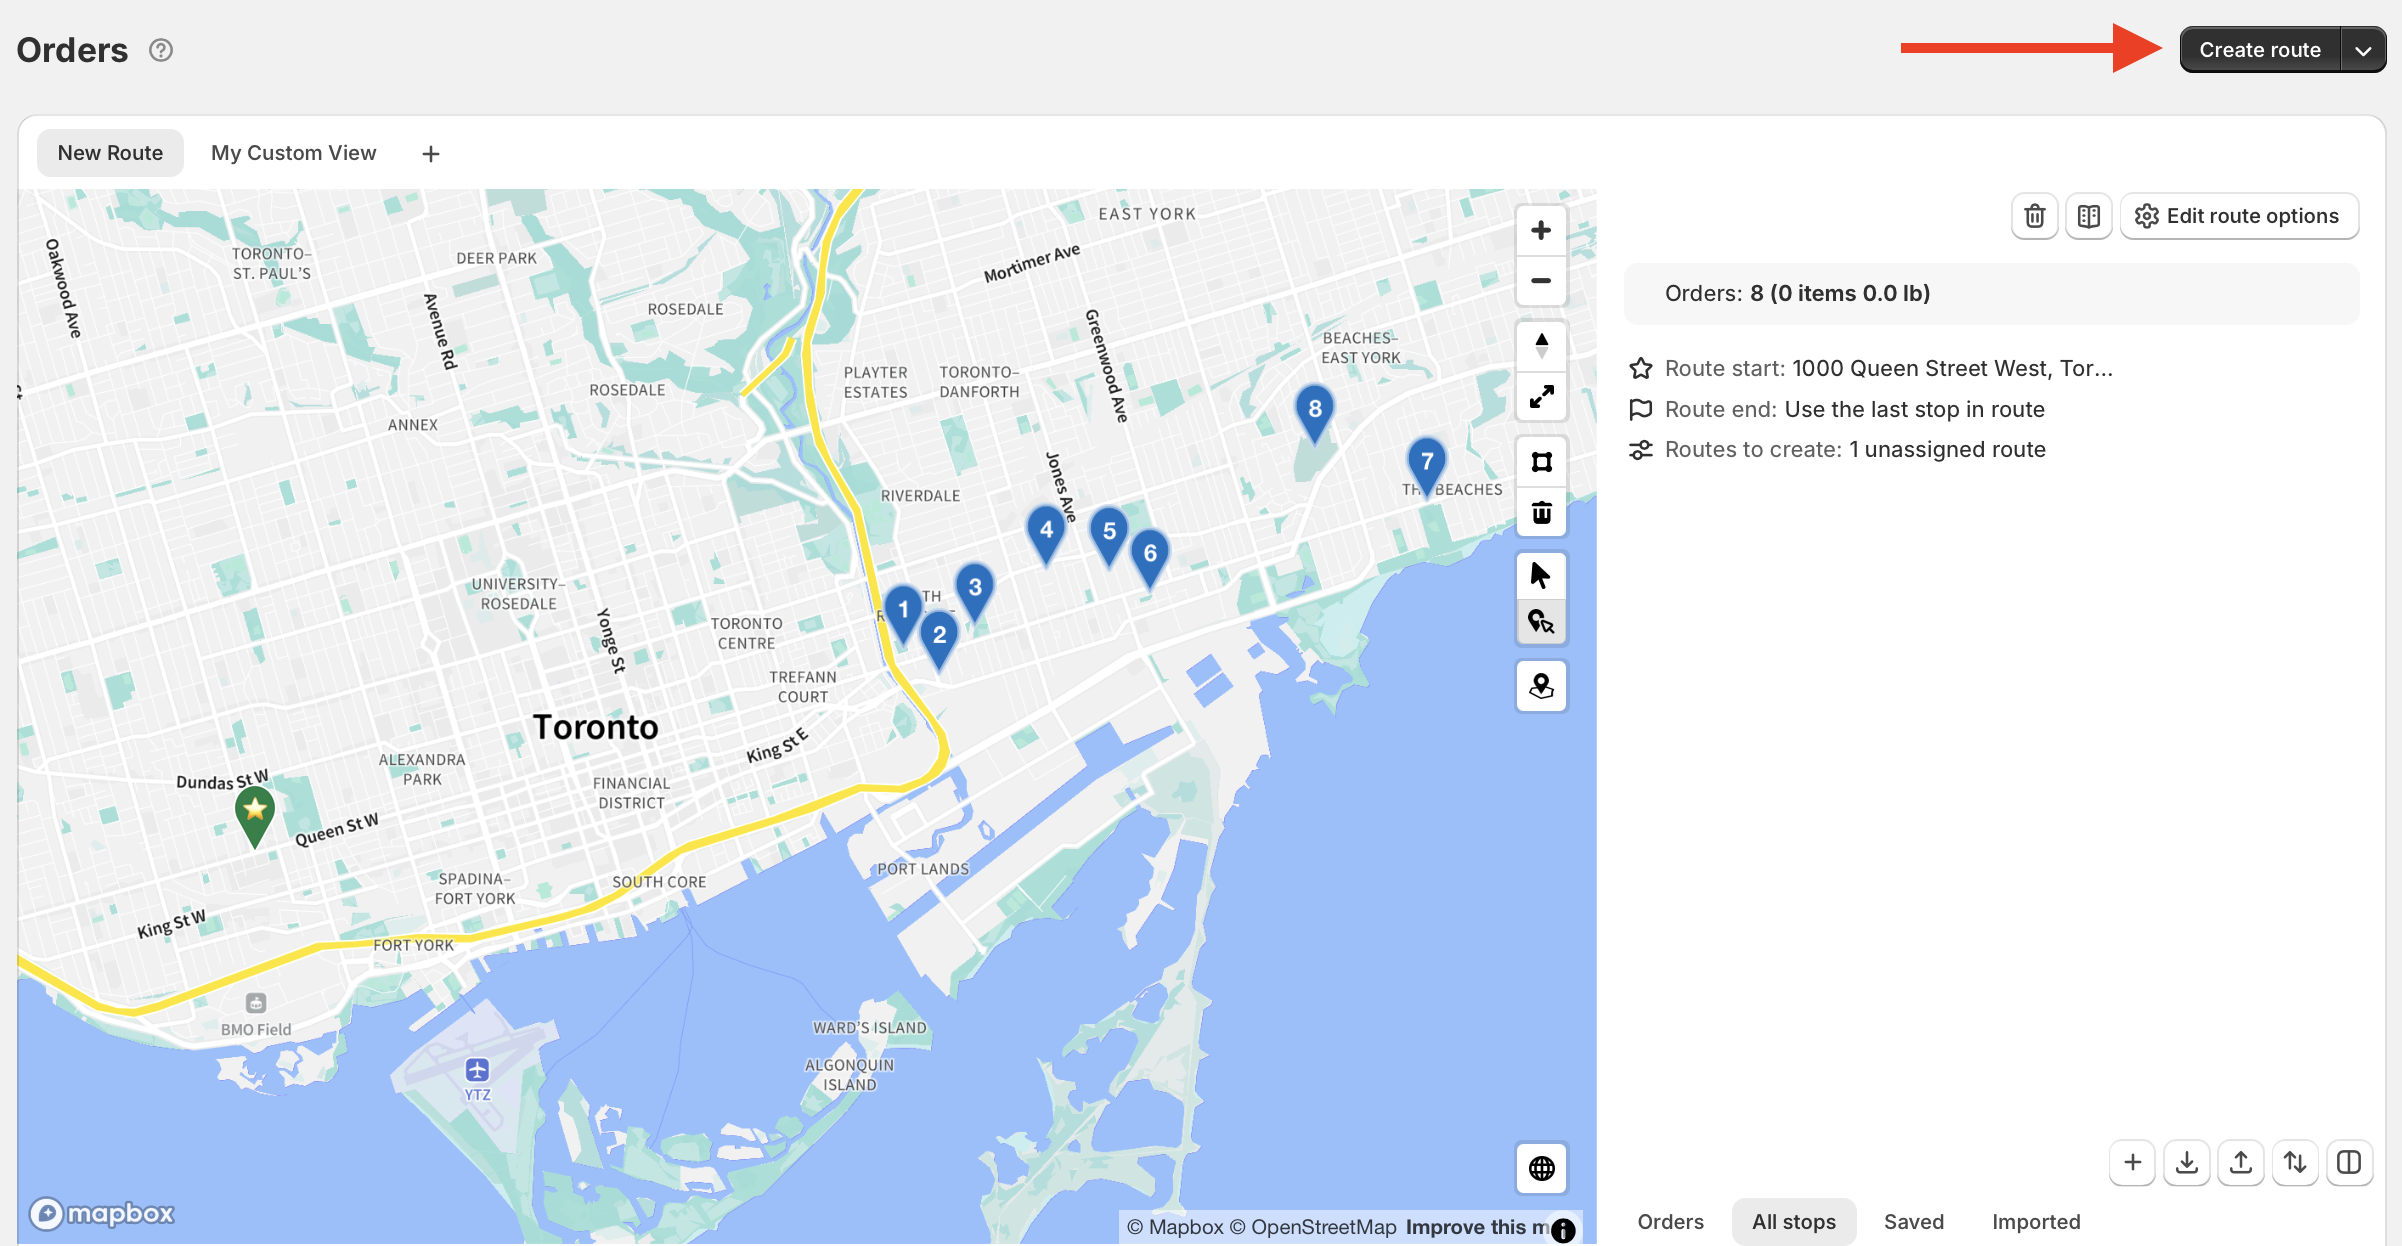Open the Create route dropdown arrow
This screenshot has width=2402, height=1246.
point(2363,50)
